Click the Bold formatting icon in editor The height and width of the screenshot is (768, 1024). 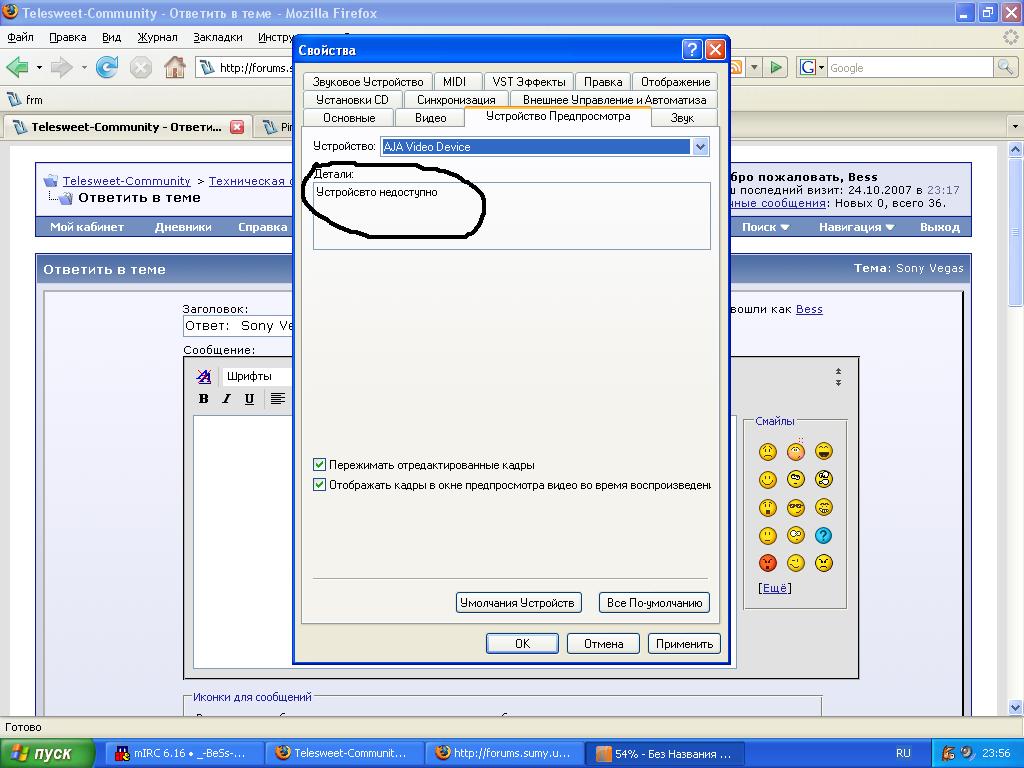204,398
